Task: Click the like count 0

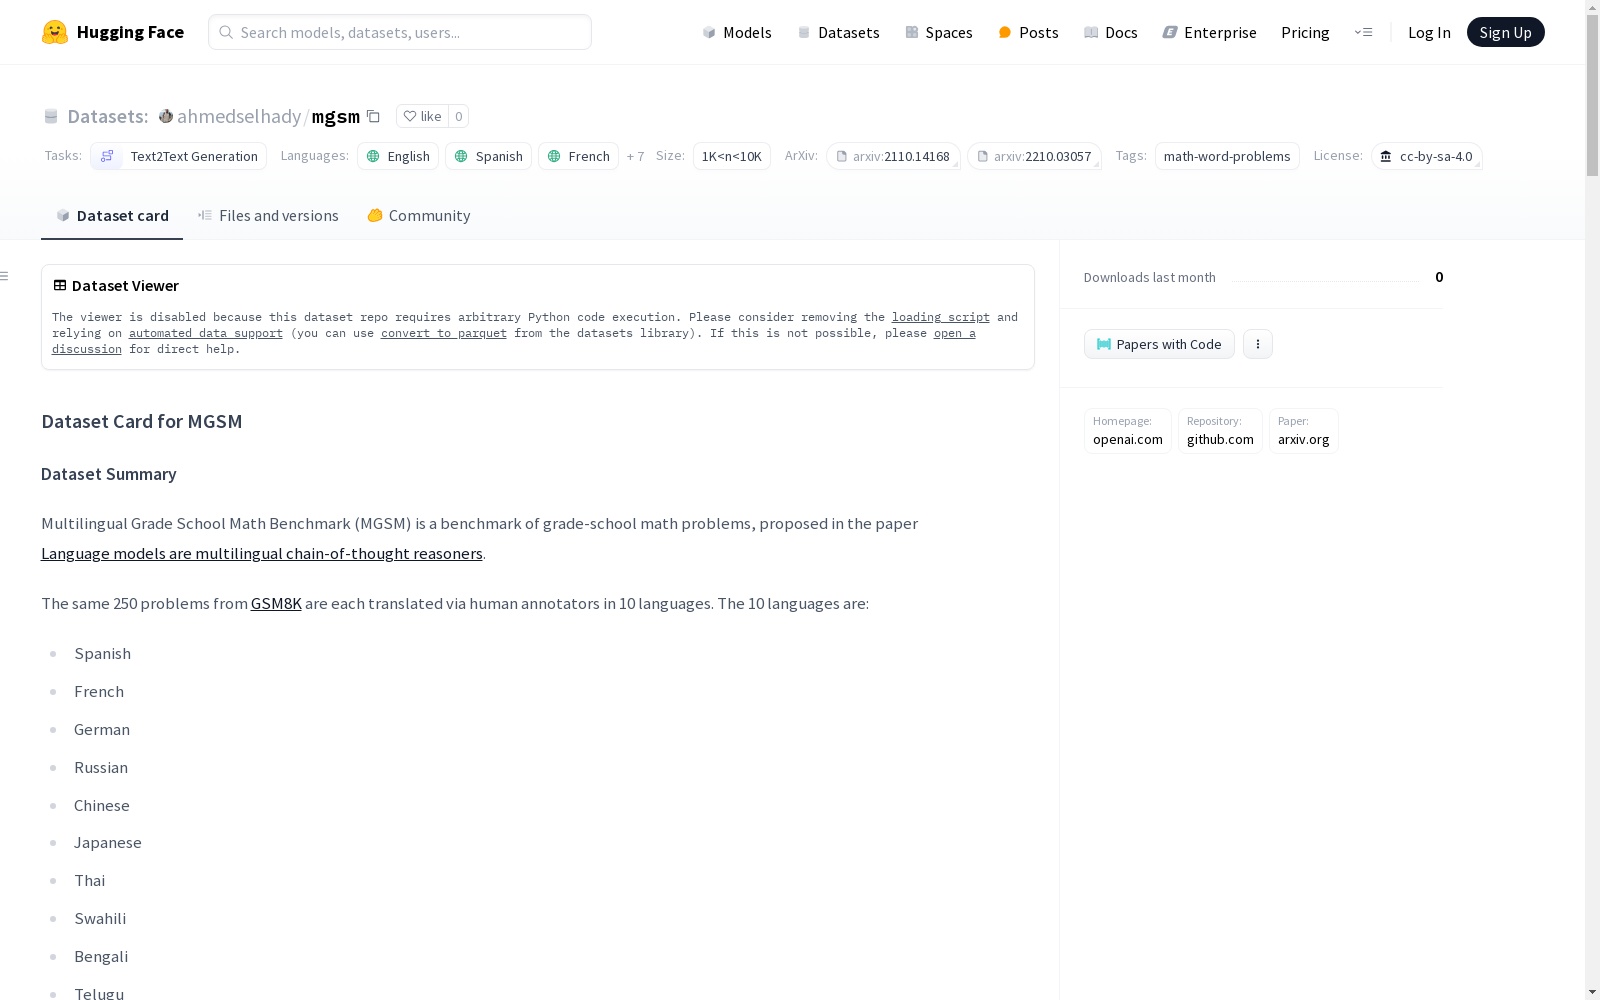Action: tap(459, 116)
